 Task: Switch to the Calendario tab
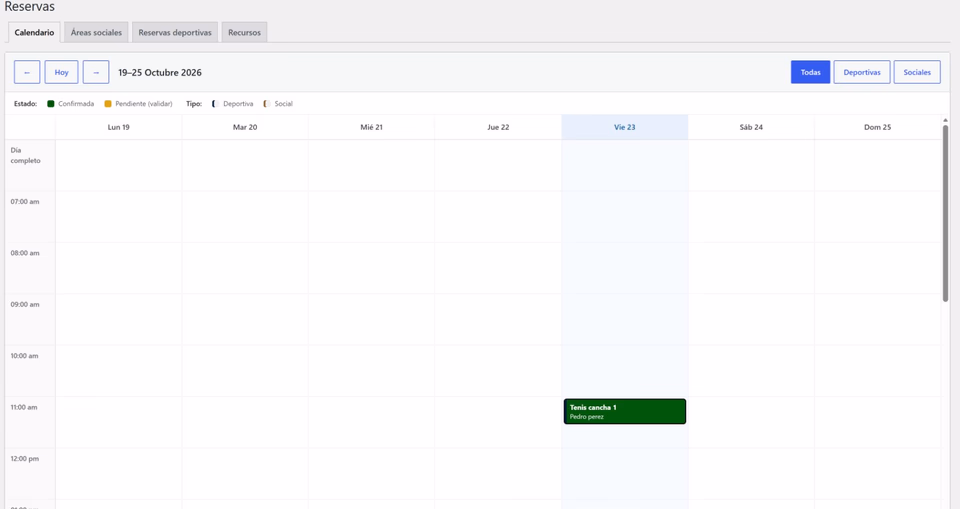(34, 32)
